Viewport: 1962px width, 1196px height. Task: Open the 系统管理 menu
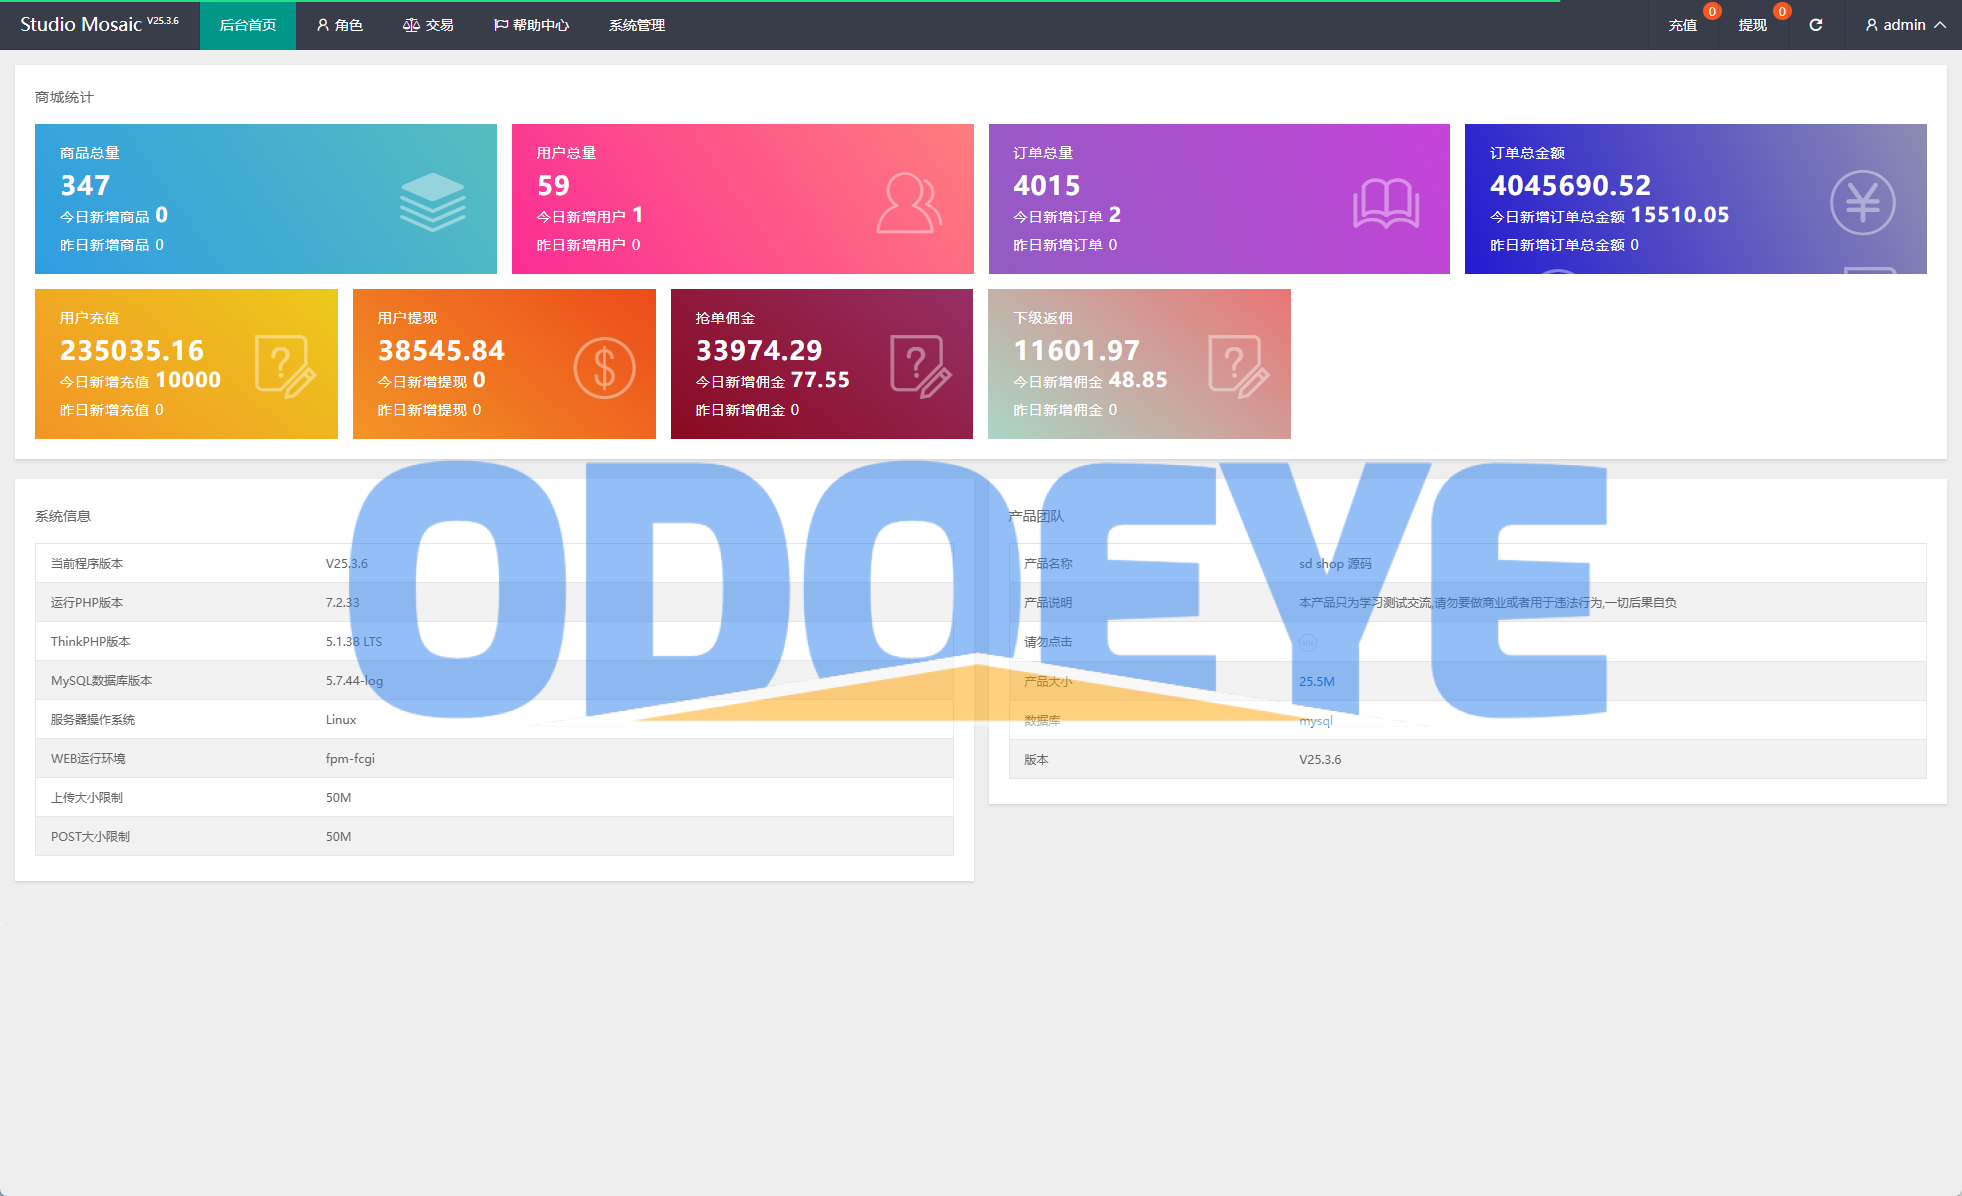pos(637,25)
